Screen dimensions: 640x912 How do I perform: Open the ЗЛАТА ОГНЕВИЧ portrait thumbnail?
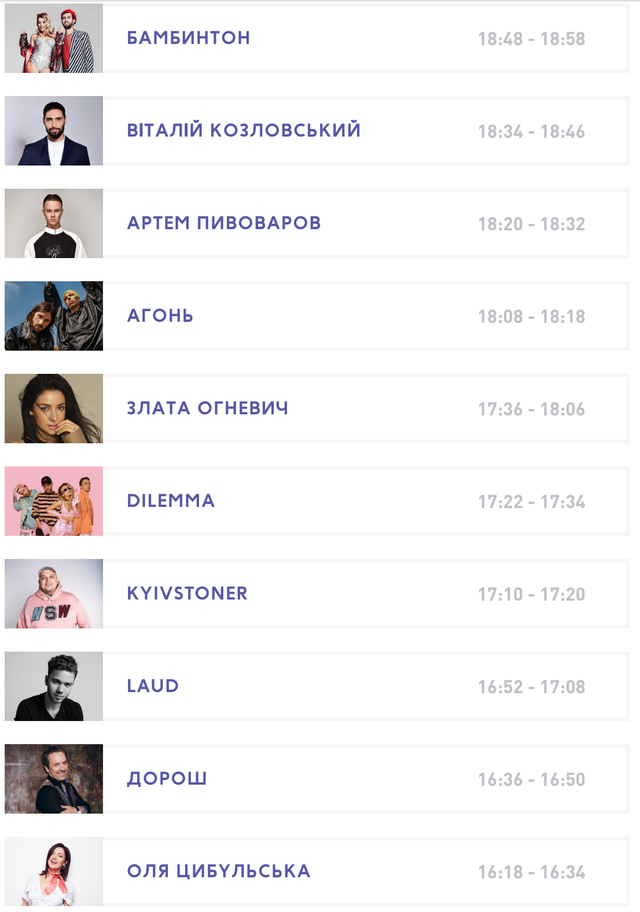click(54, 408)
